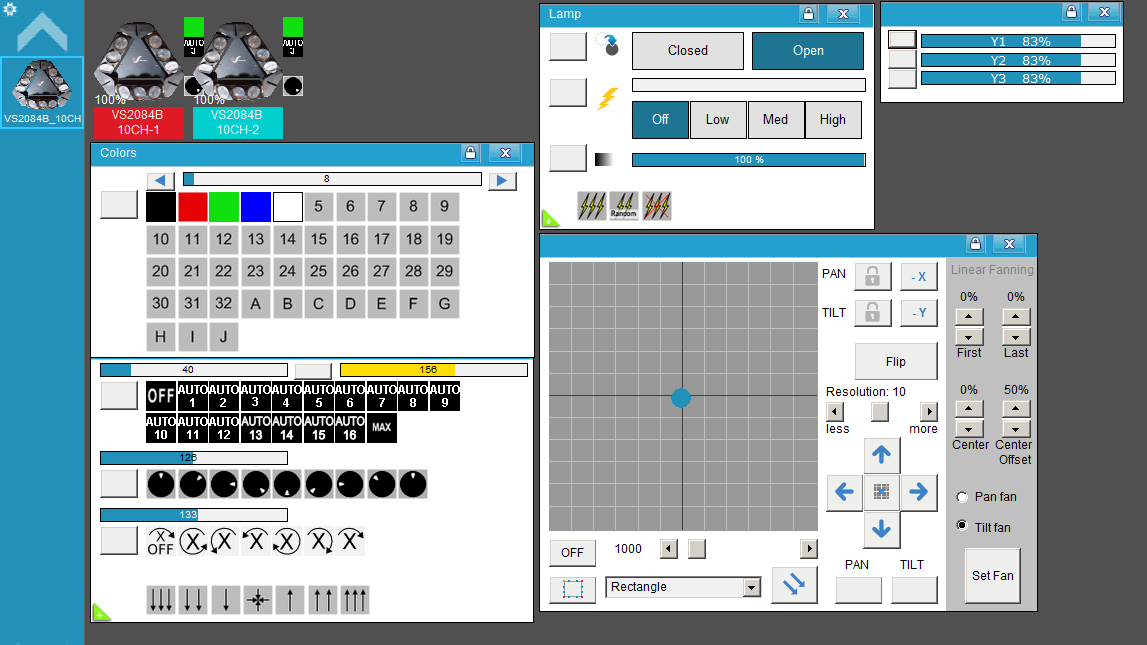This screenshot has width=1147, height=645.
Task: Select AUTO 9 program icon
Action: 445,396
